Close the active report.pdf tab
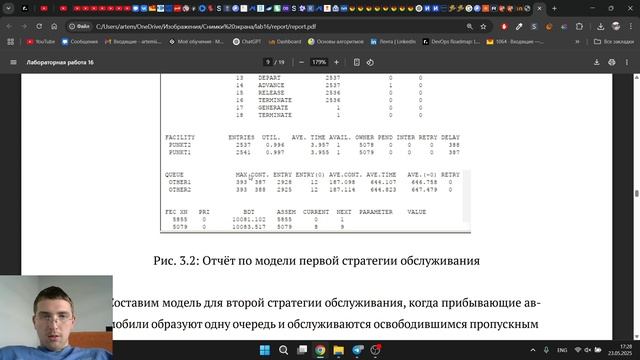The width and height of the screenshot is (640, 360). pyautogui.click(x=540, y=8)
